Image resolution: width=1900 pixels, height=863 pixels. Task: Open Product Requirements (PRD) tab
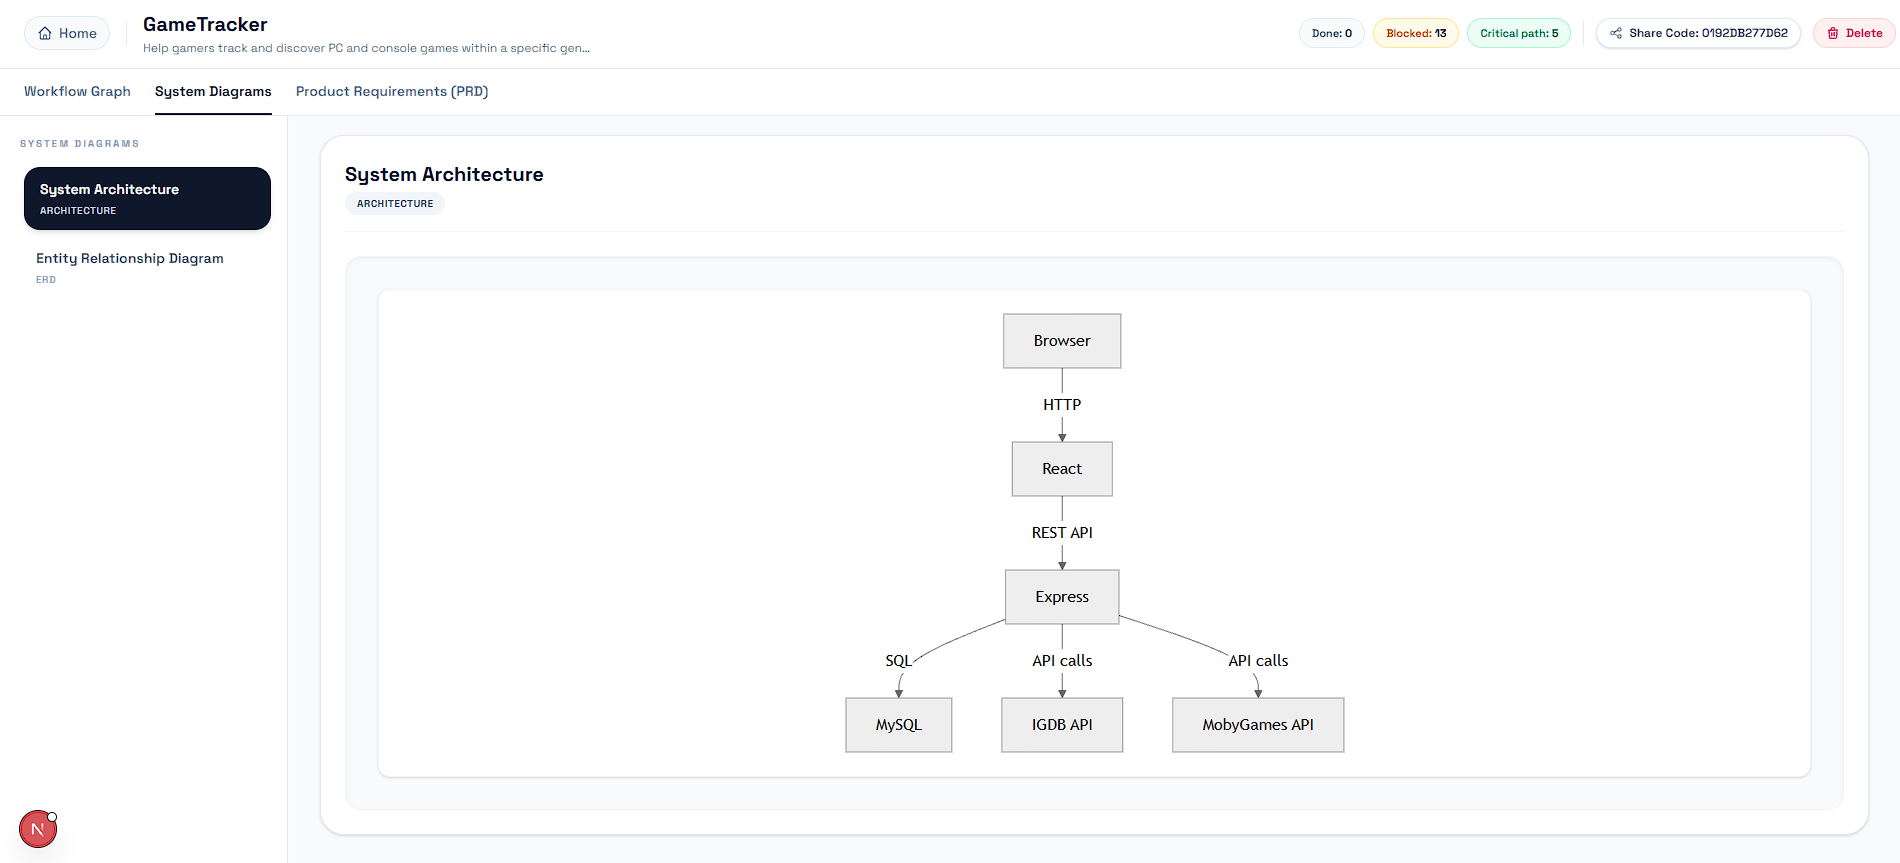(x=392, y=91)
